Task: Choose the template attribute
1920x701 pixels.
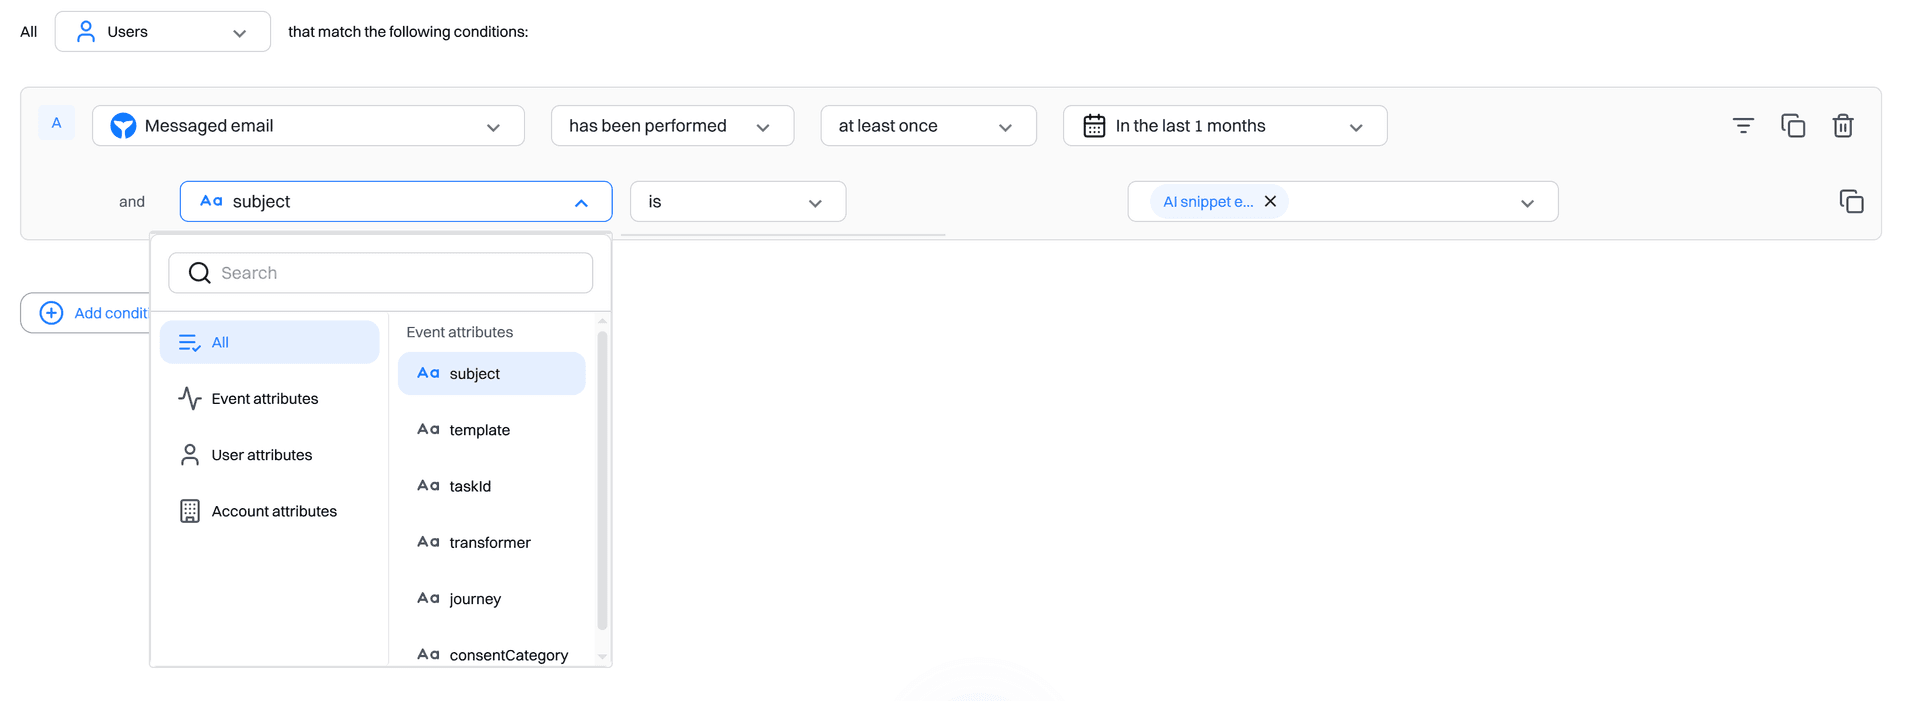Action: pos(491,430)
